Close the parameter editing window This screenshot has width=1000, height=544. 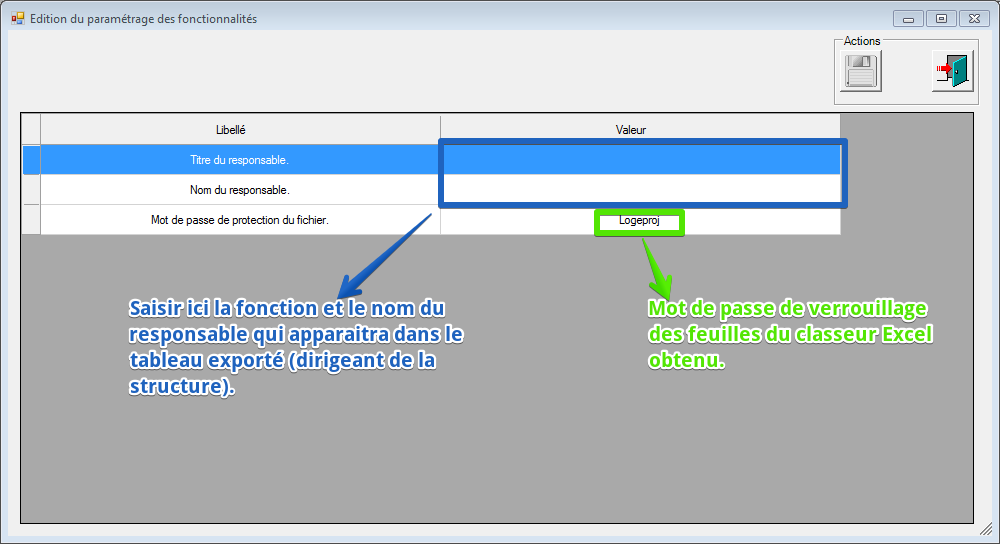point(974,19)
